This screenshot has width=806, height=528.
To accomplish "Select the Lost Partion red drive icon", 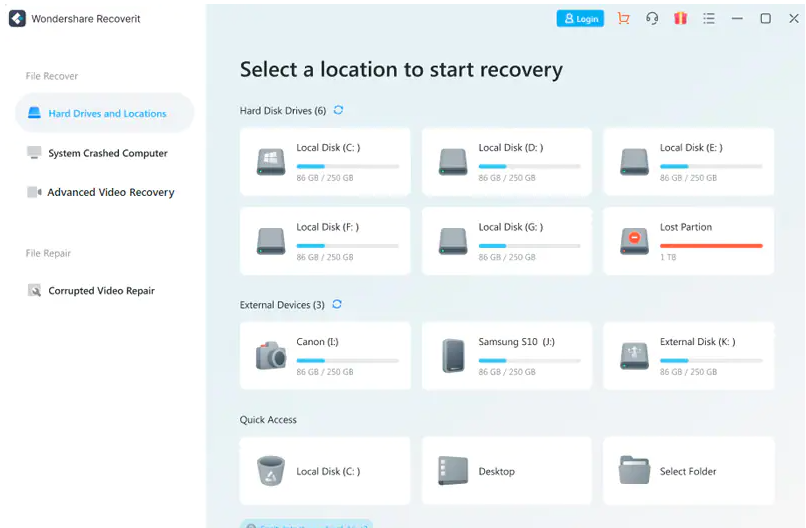I will pos(634,241).
